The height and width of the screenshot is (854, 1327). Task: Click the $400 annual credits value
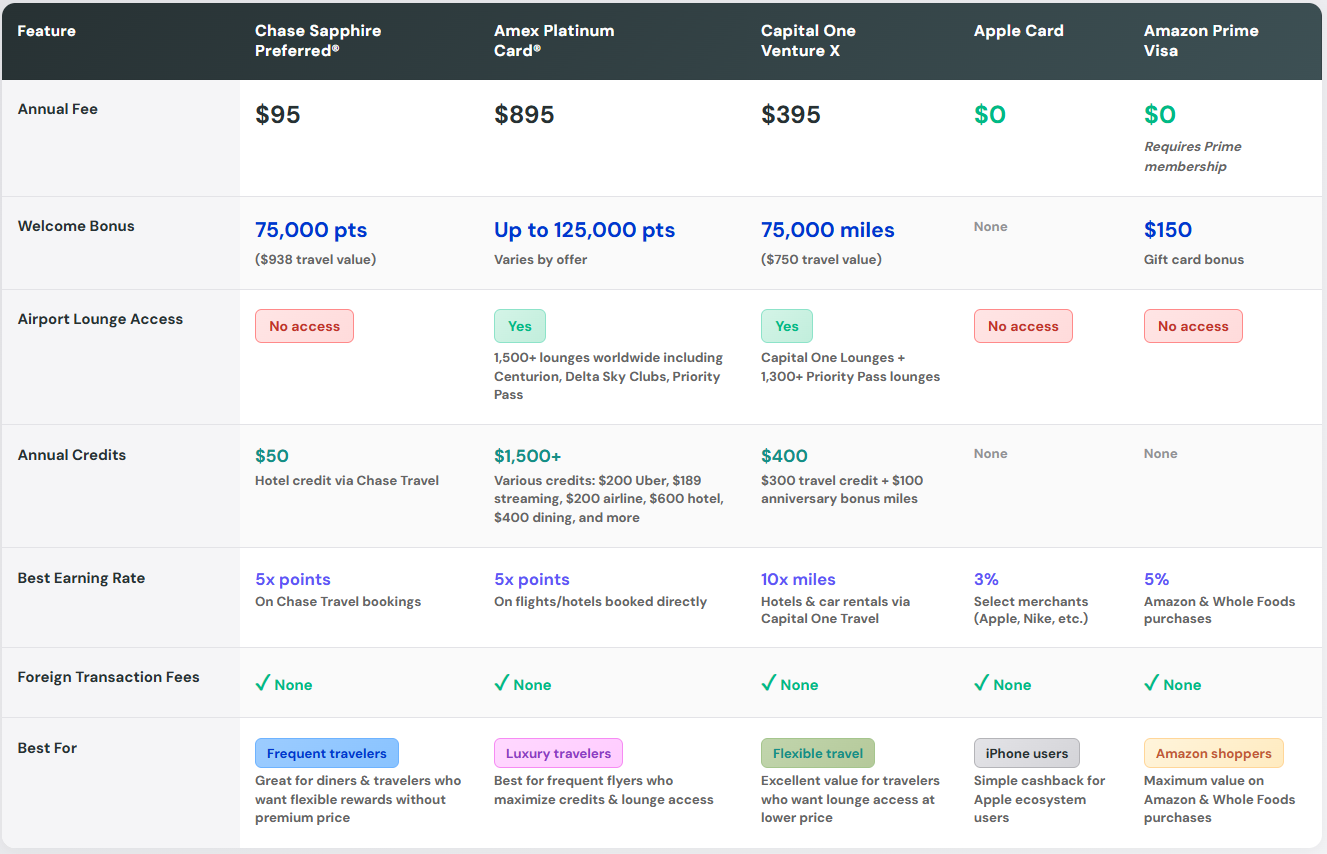point(784,456)
